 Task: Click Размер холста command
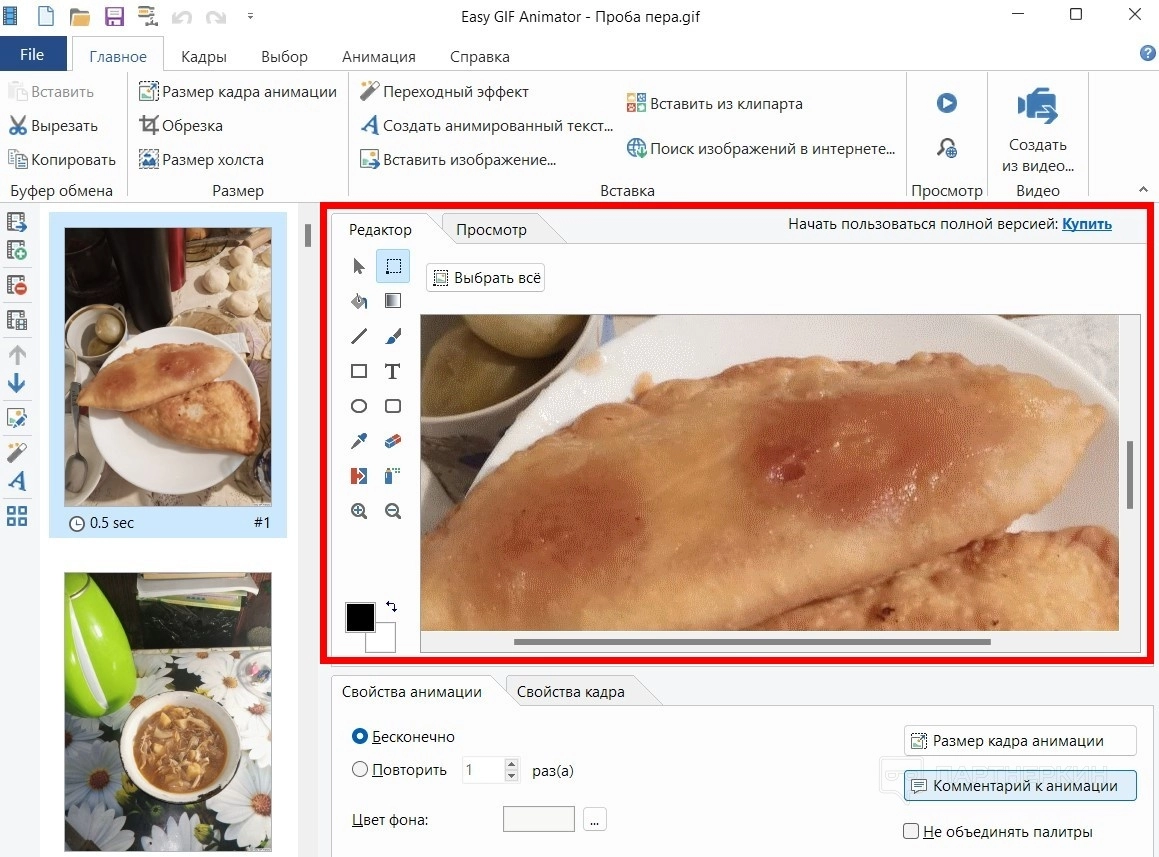(x=201, y=159)
